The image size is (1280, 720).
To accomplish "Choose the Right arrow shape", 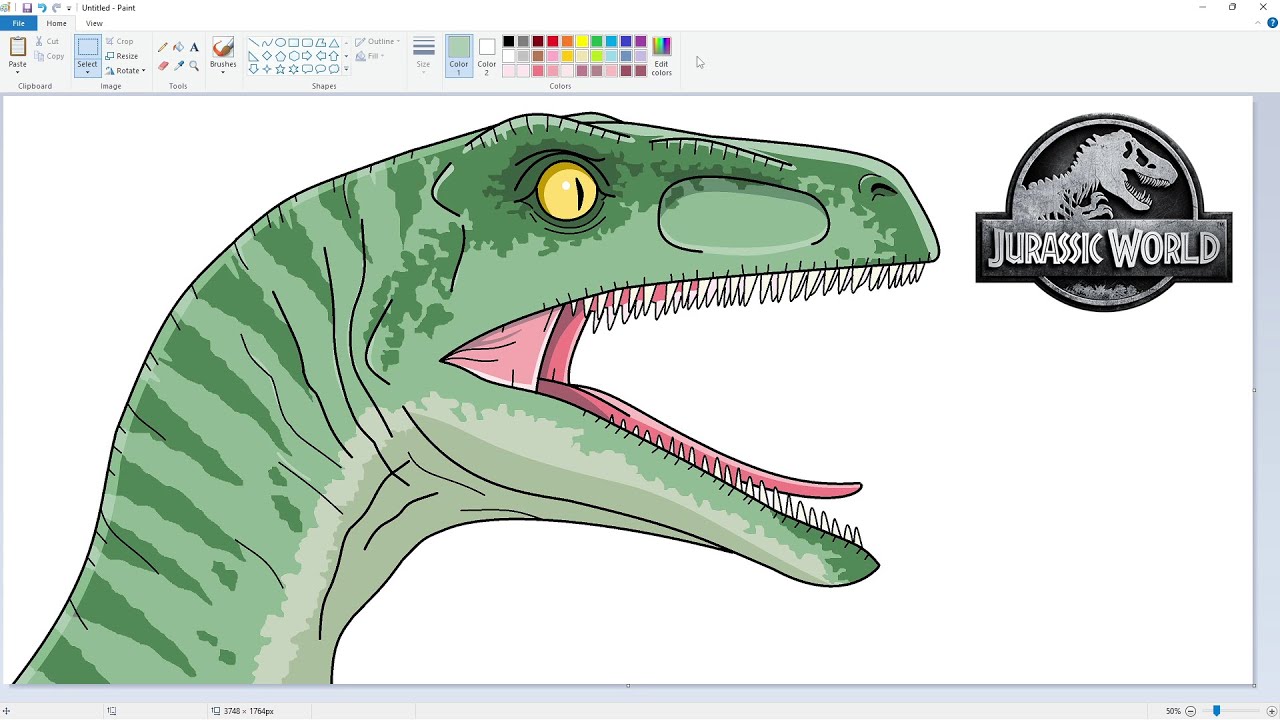I will [x=307, y=56].
